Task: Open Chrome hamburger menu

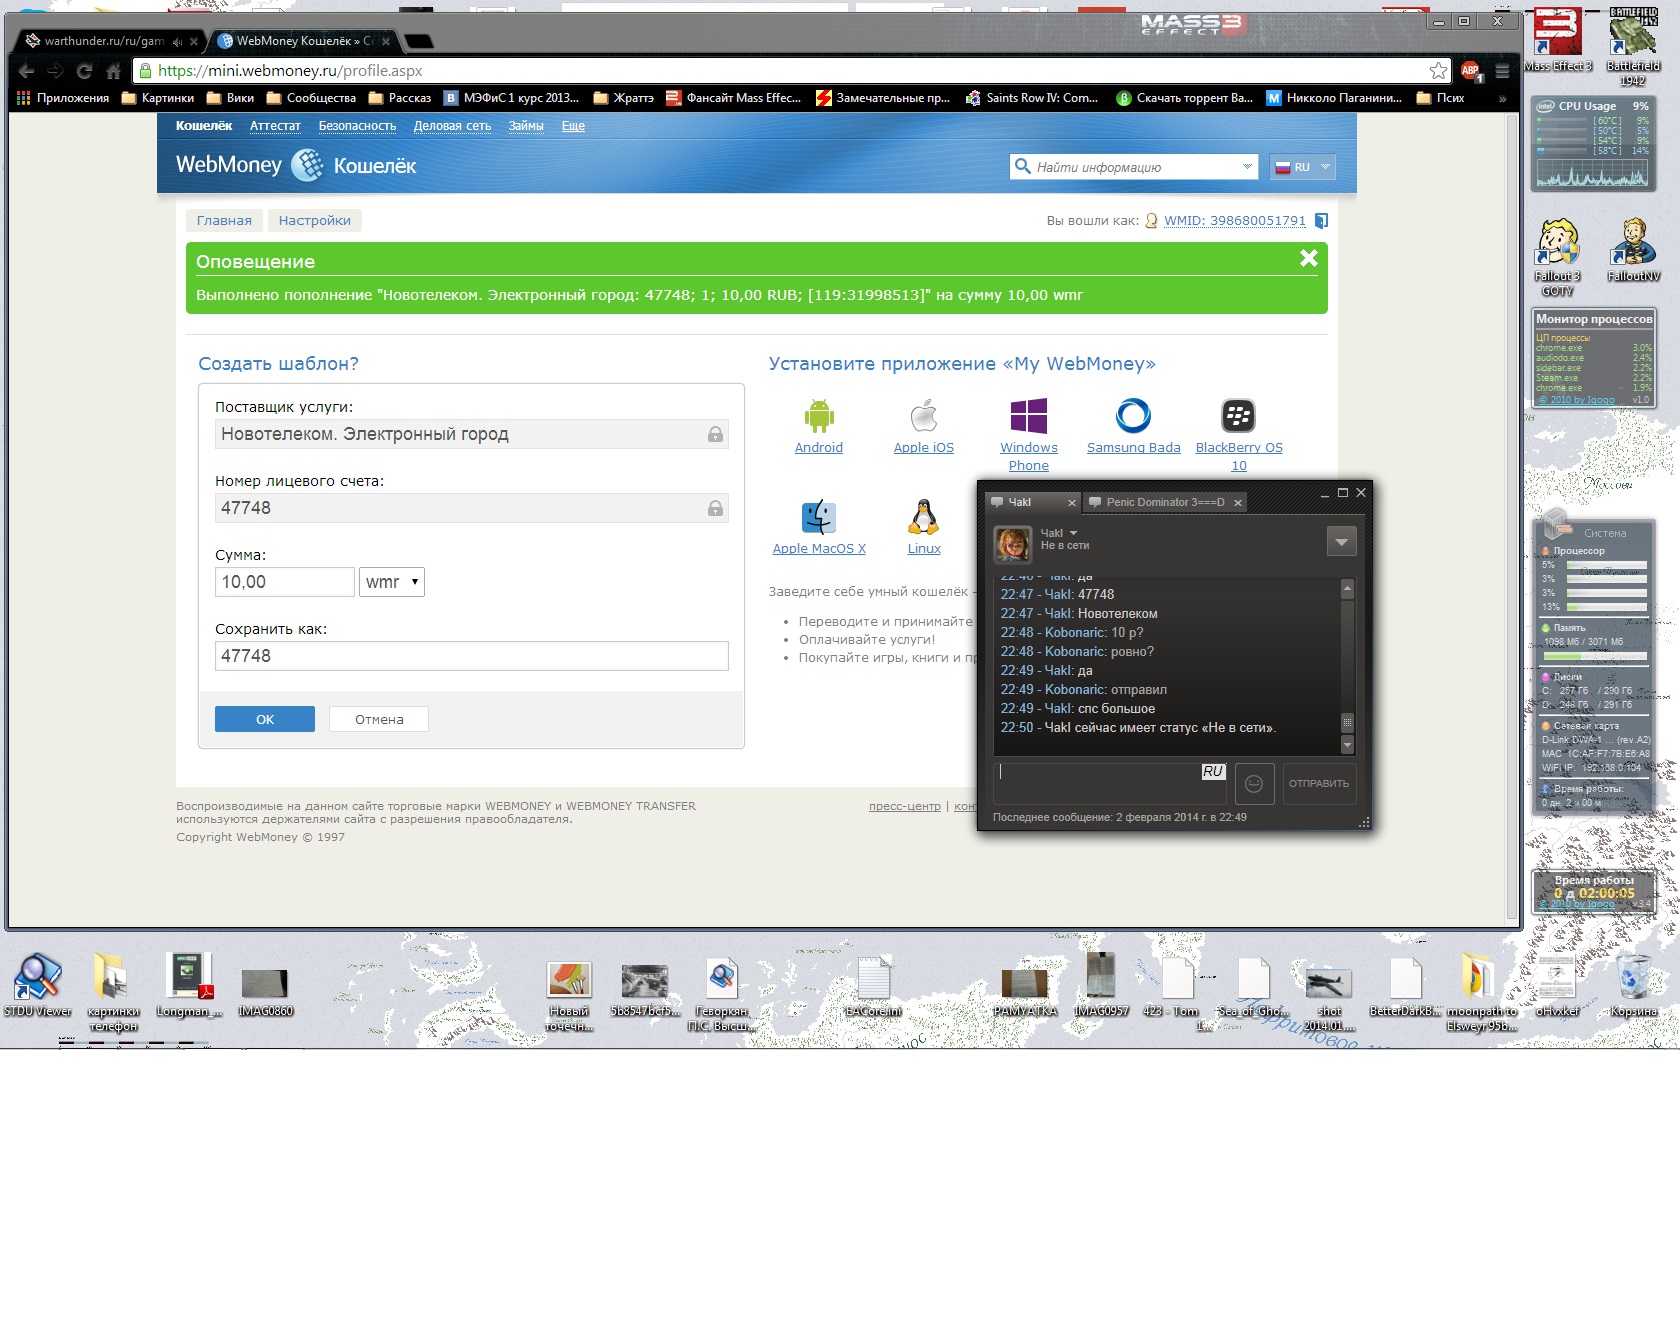Action: [x=1502, y=70]
